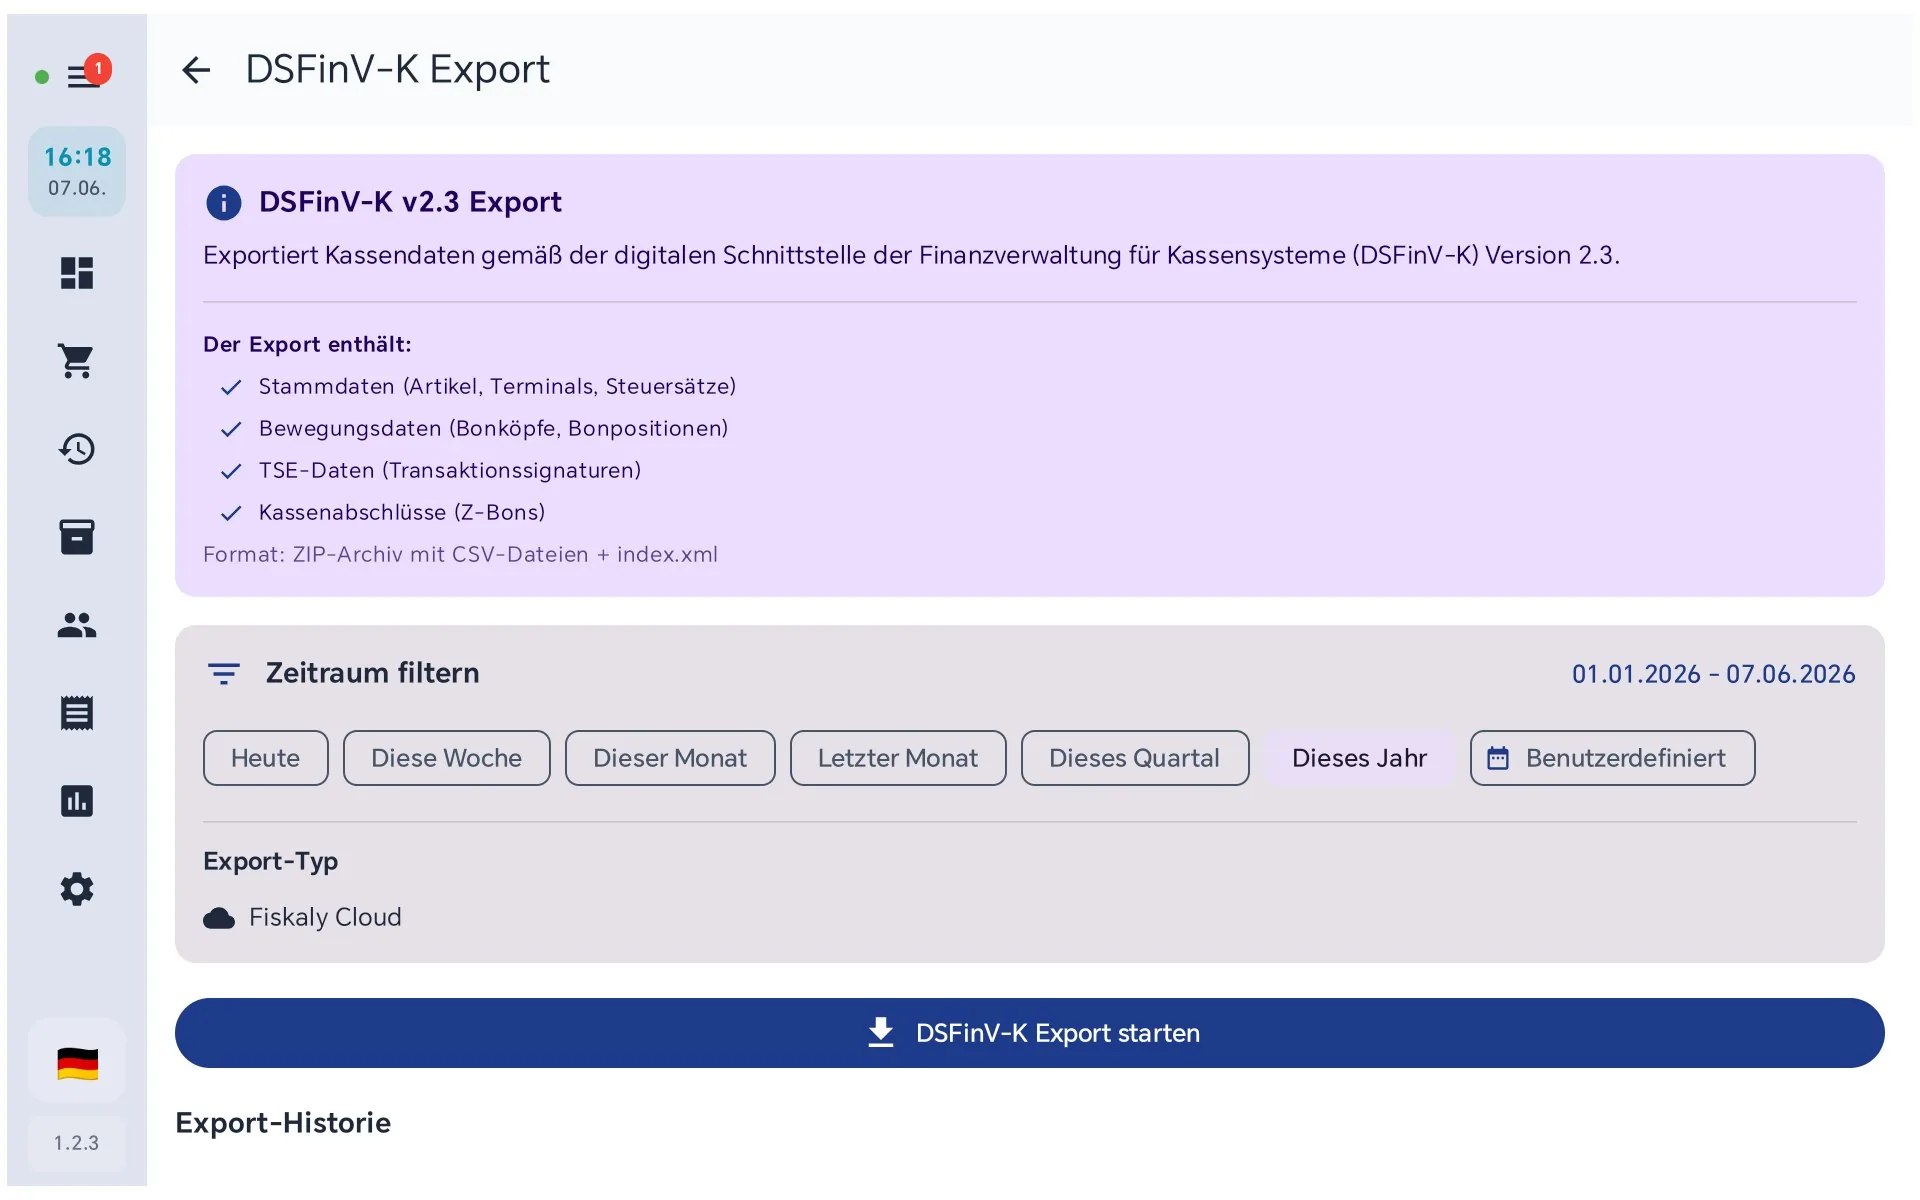1920x1200 pixels.
Task: Click the DSFinV-K Export page title
Action: tap(397, 70)
